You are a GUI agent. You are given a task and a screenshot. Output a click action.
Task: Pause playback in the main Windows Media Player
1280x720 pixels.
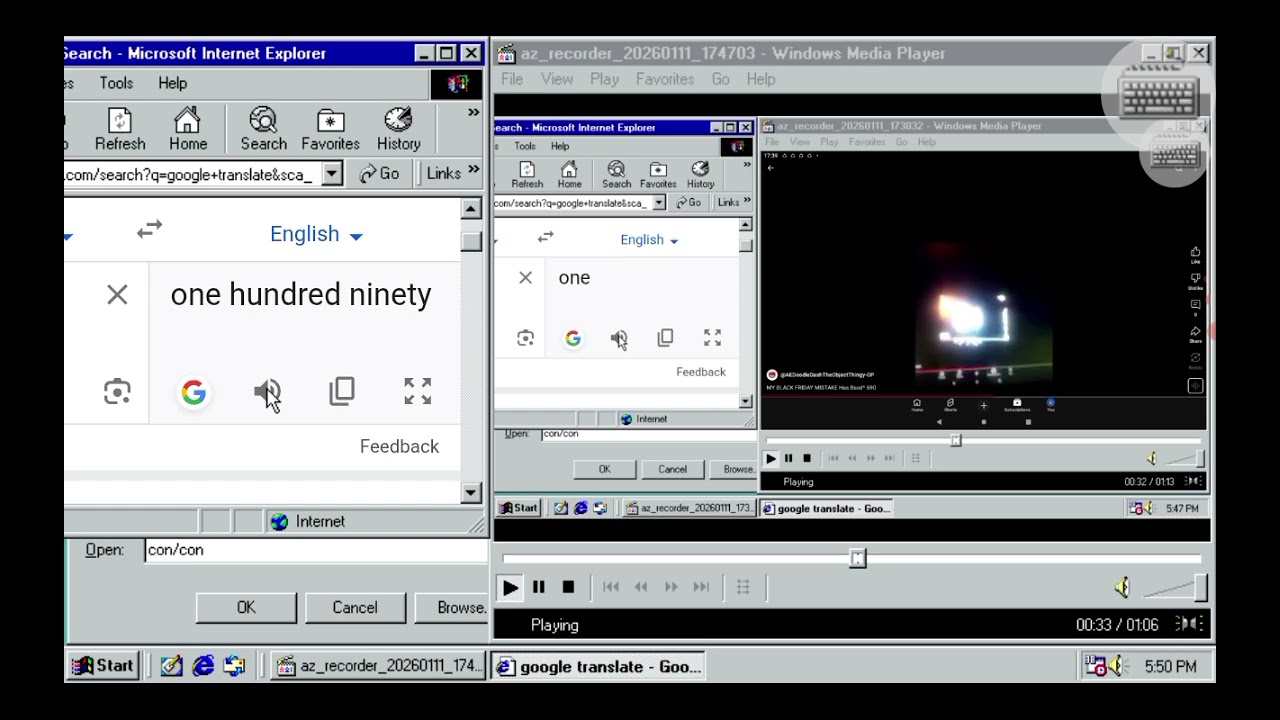[539, 587]
